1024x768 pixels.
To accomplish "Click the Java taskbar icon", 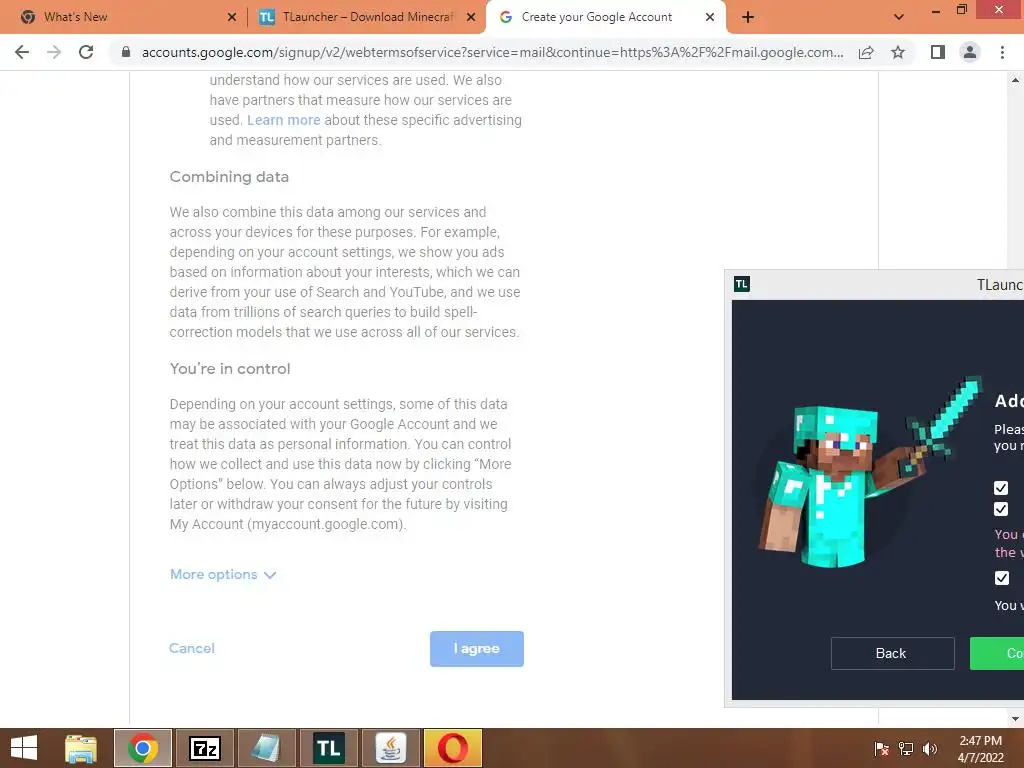I will point(391,748).
